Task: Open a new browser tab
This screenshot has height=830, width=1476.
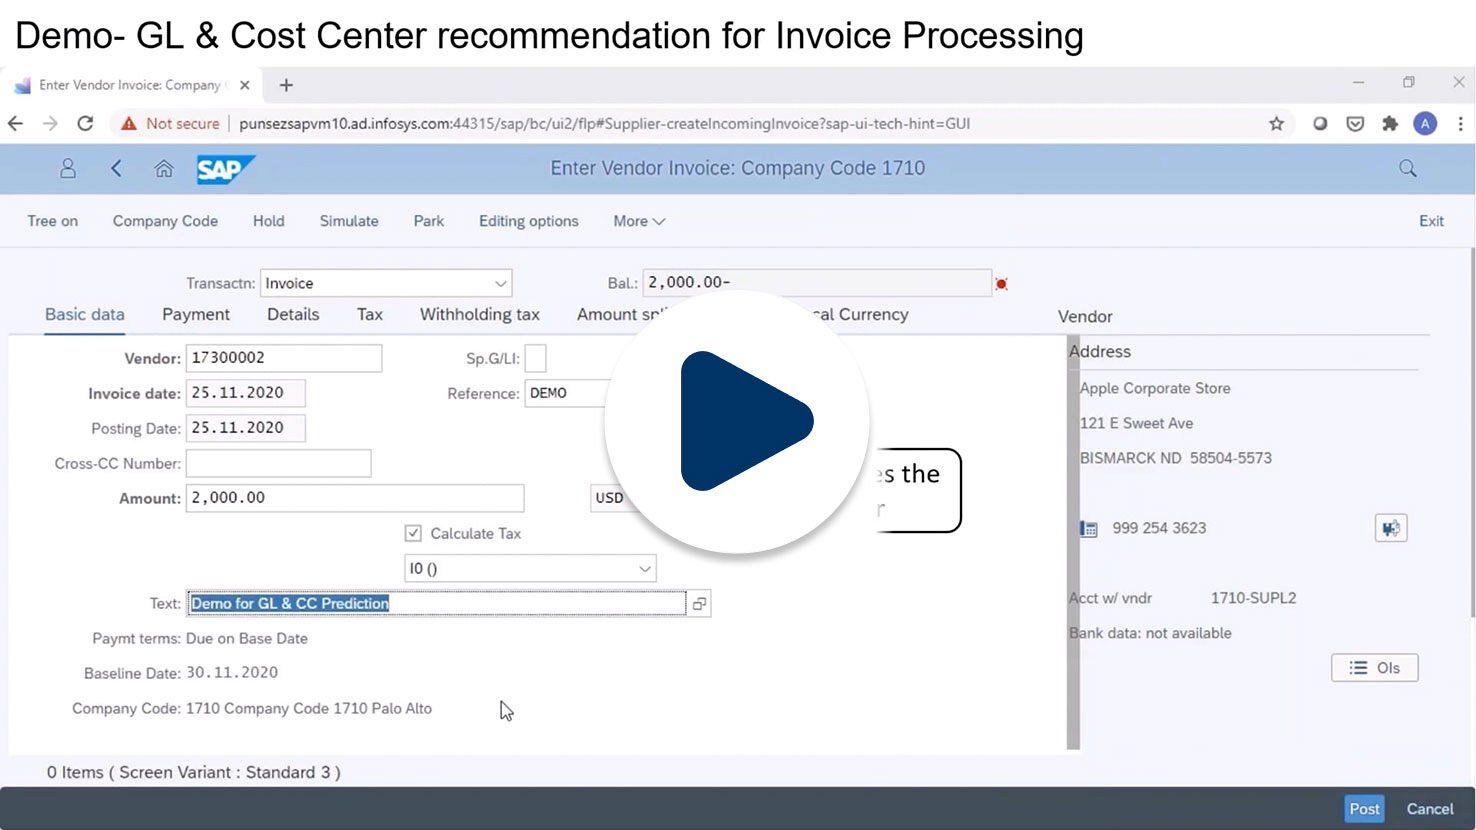Action: click(286, 85)
